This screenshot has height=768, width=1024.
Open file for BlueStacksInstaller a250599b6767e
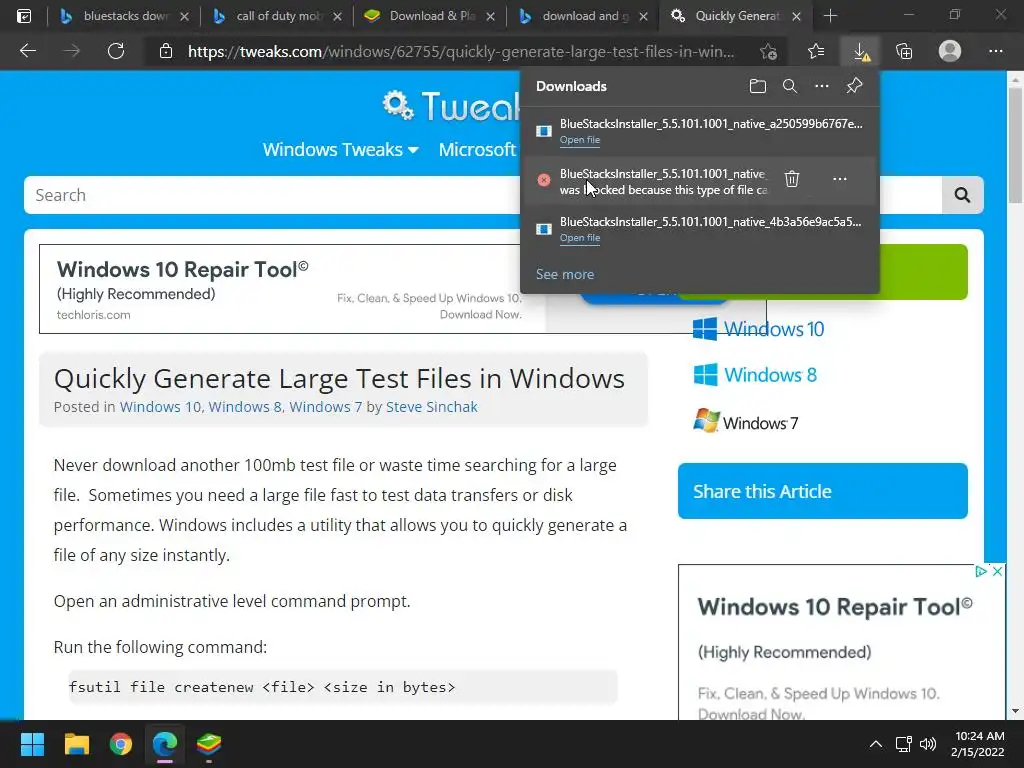[x=580, y=140]
